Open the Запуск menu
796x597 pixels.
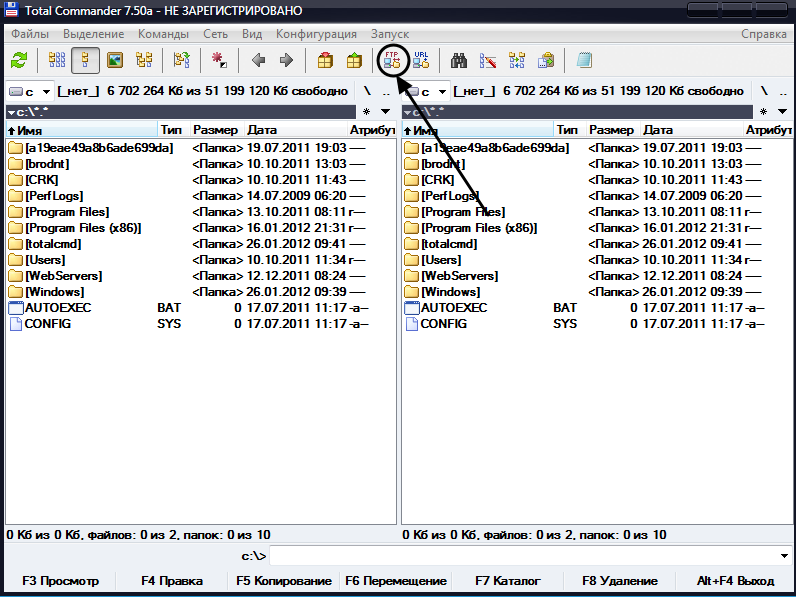pos(390,34)
